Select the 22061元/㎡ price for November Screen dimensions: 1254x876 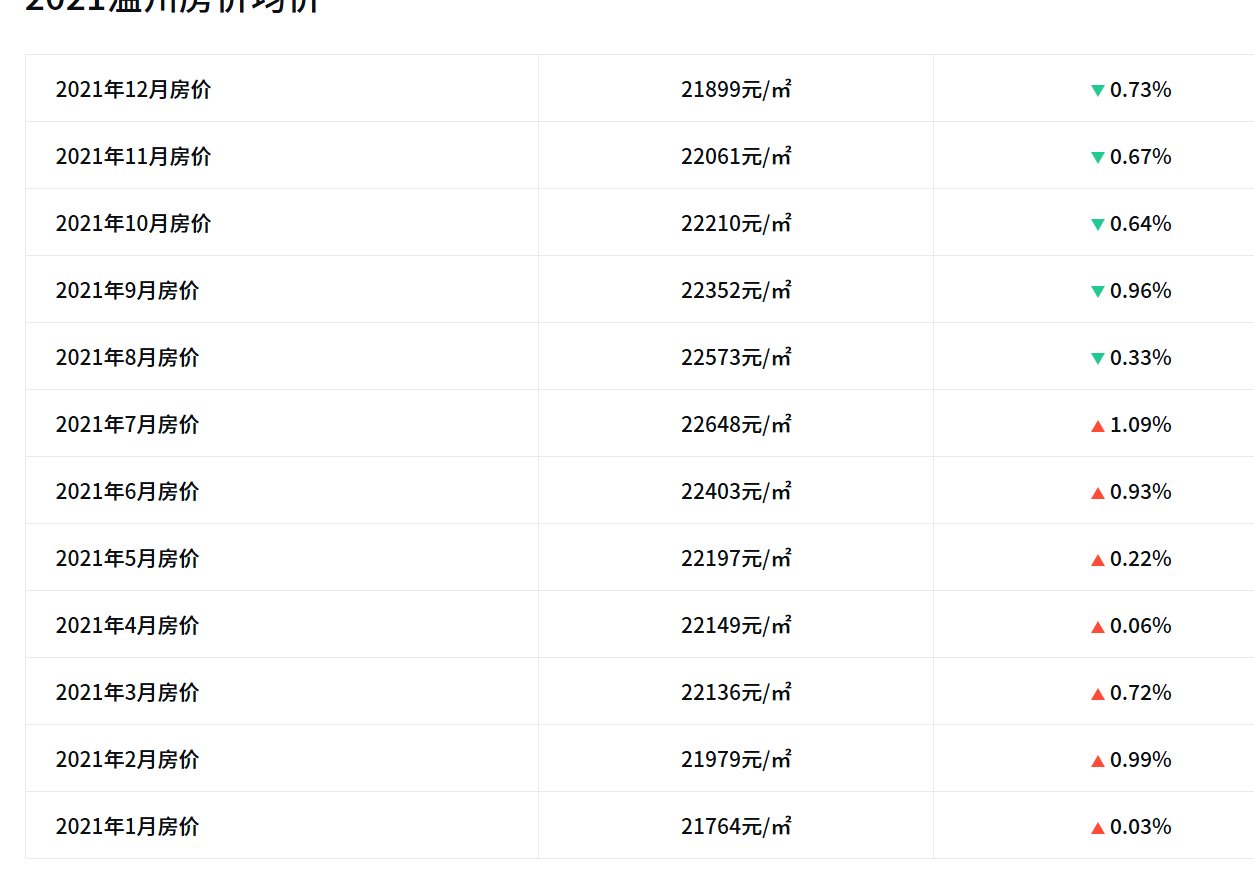pyautogui.click(x=736, y=157)
